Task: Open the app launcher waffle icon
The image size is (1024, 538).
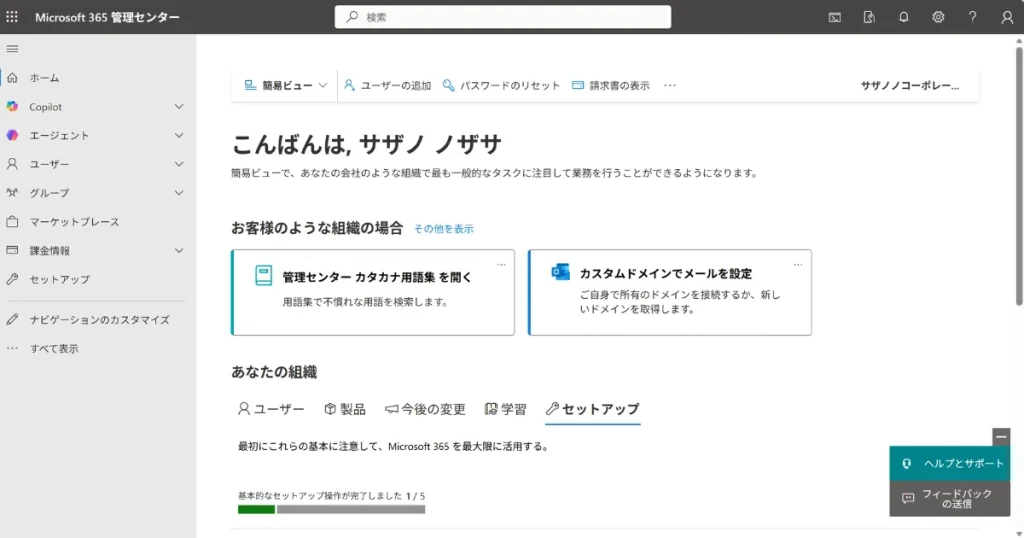Action: (12, 17)
